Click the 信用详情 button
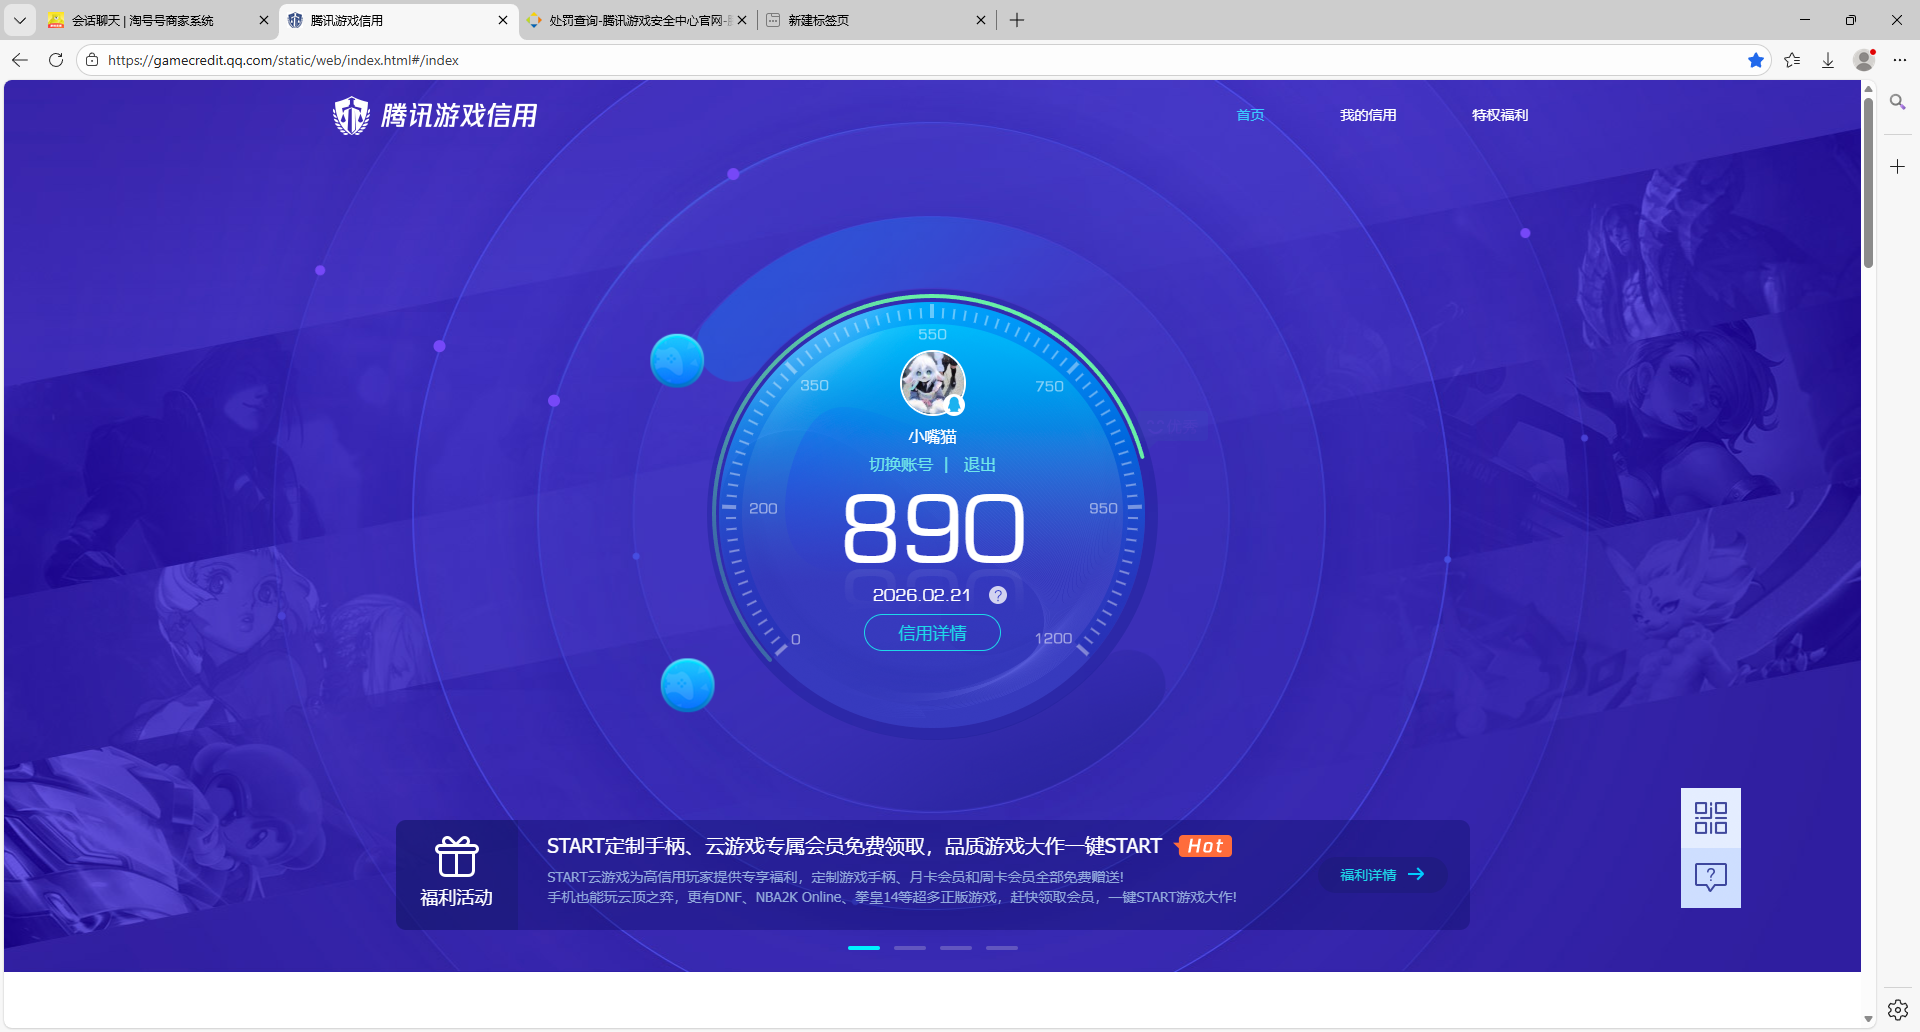Viewport: 1920px width, 1032px height. [x=931, y=632]
